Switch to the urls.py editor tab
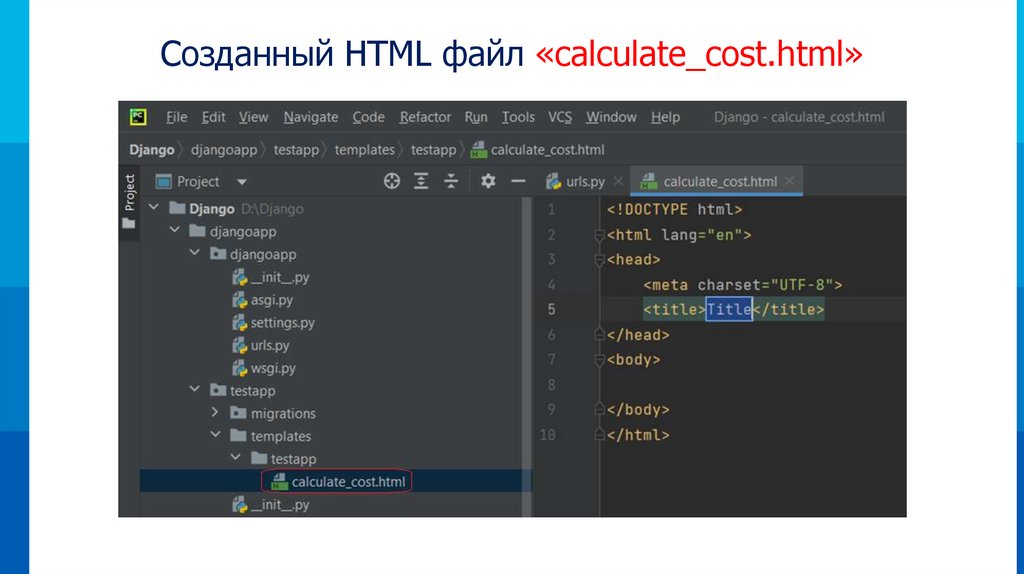This screenshot has height=574, width=1024. [x=575, y=182]
